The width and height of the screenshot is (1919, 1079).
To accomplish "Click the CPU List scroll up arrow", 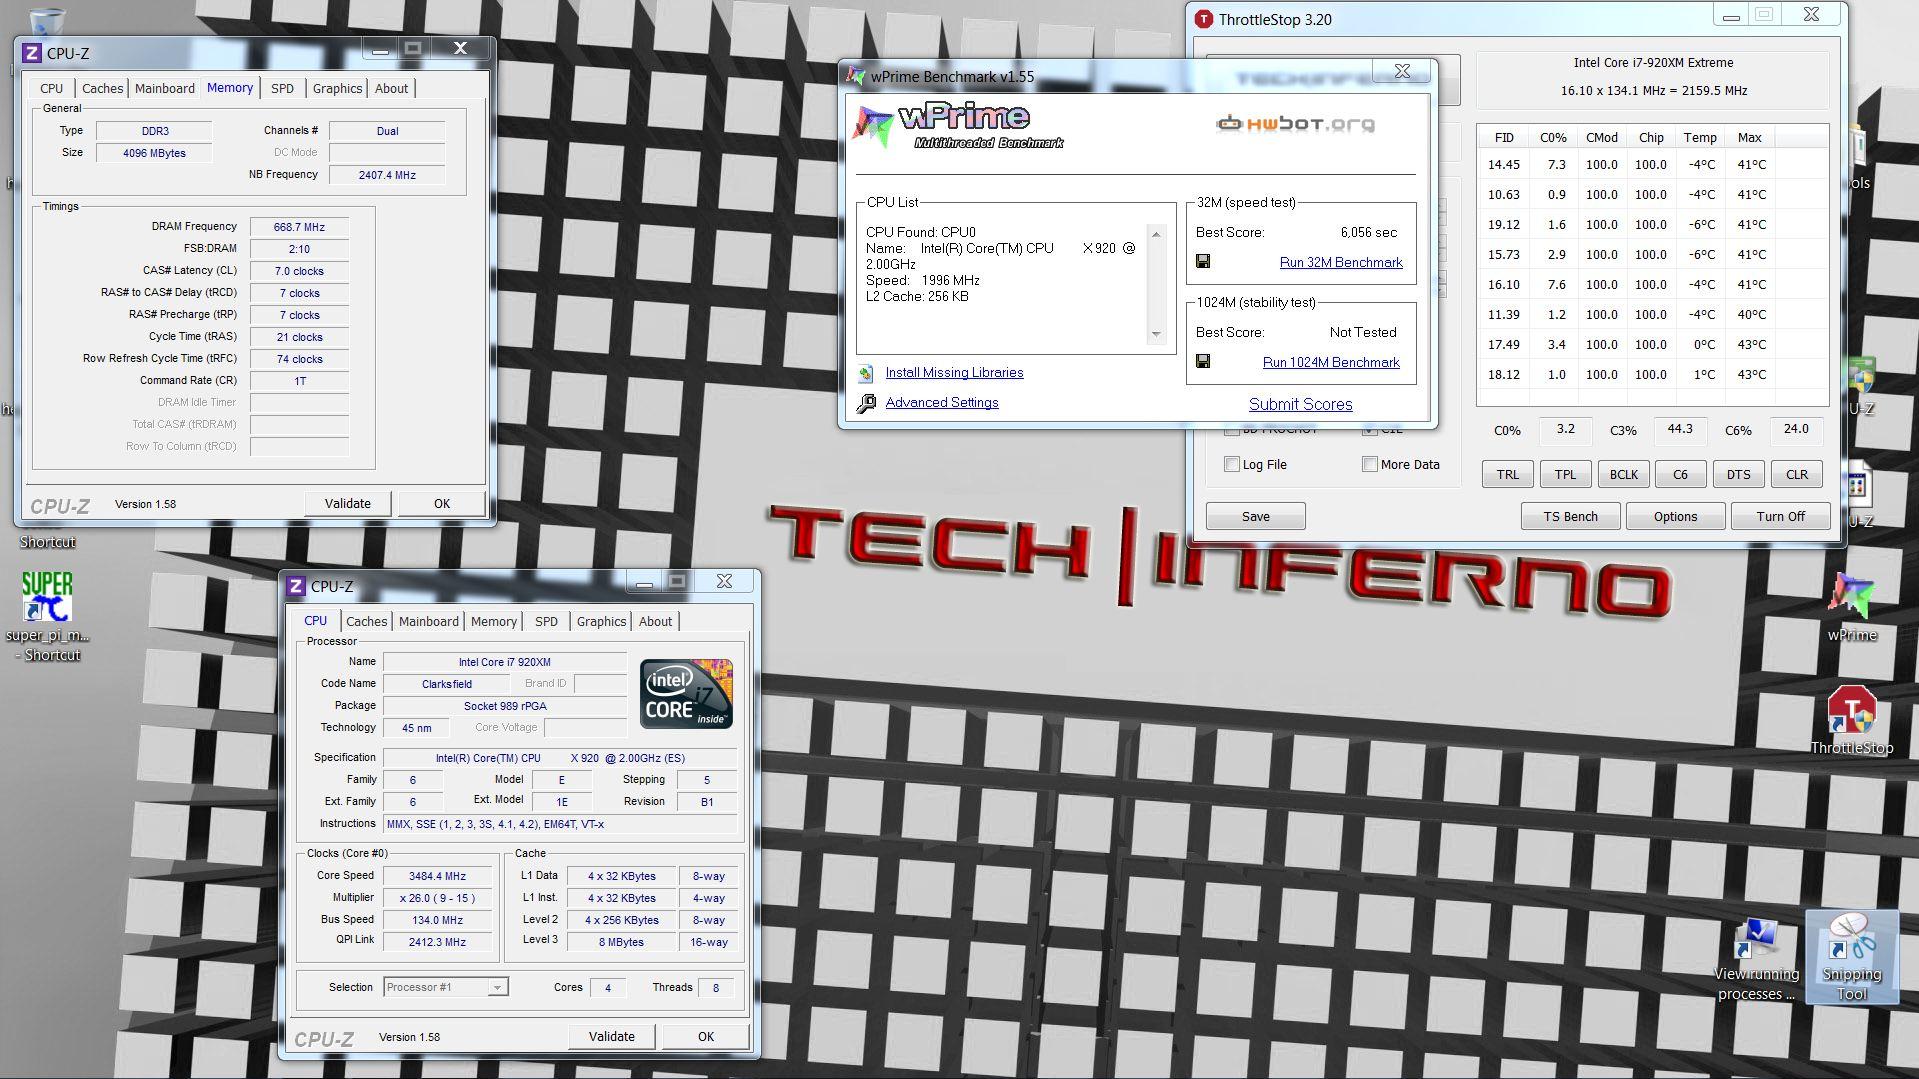I will pyautogui.click(x=1156, y=234).
